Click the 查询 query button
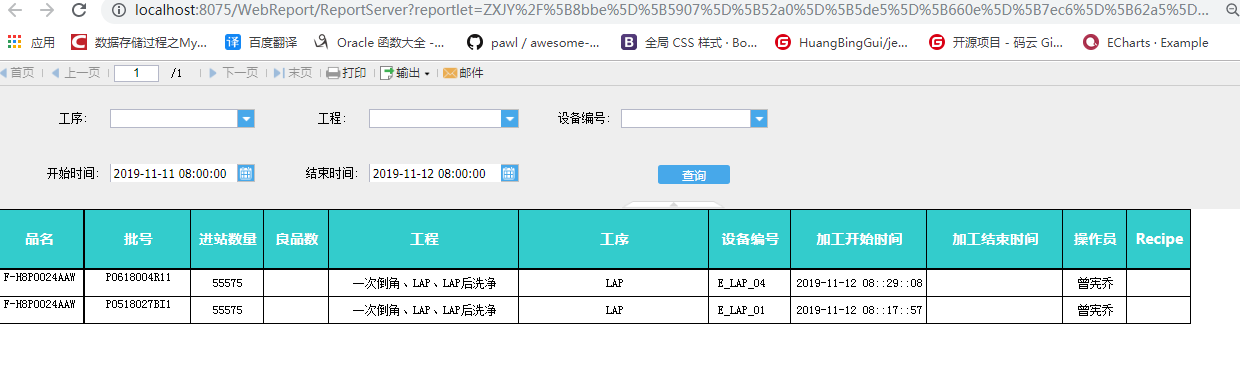The image size is (1240, 374). pyautogui.click(x=694, y=175)
